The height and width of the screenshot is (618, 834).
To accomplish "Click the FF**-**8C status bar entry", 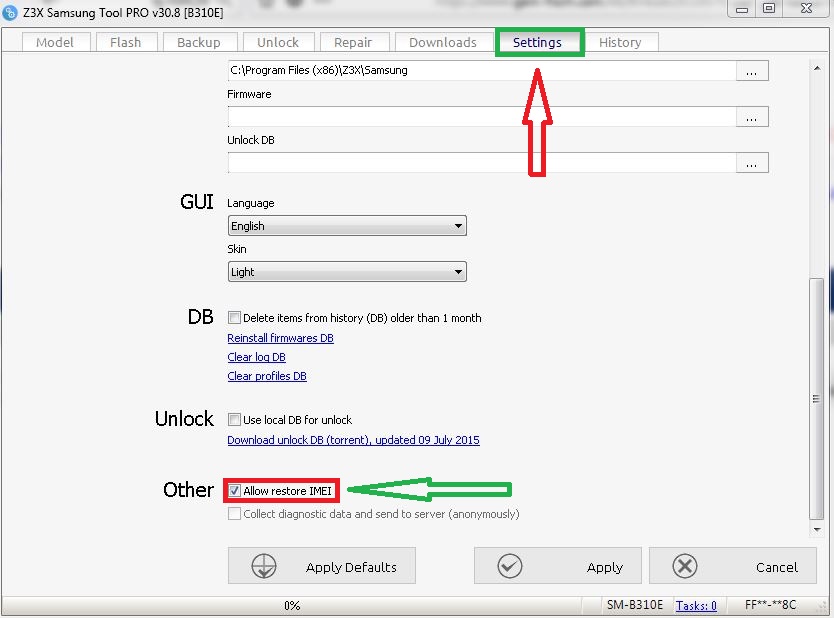I will point(771,605).
